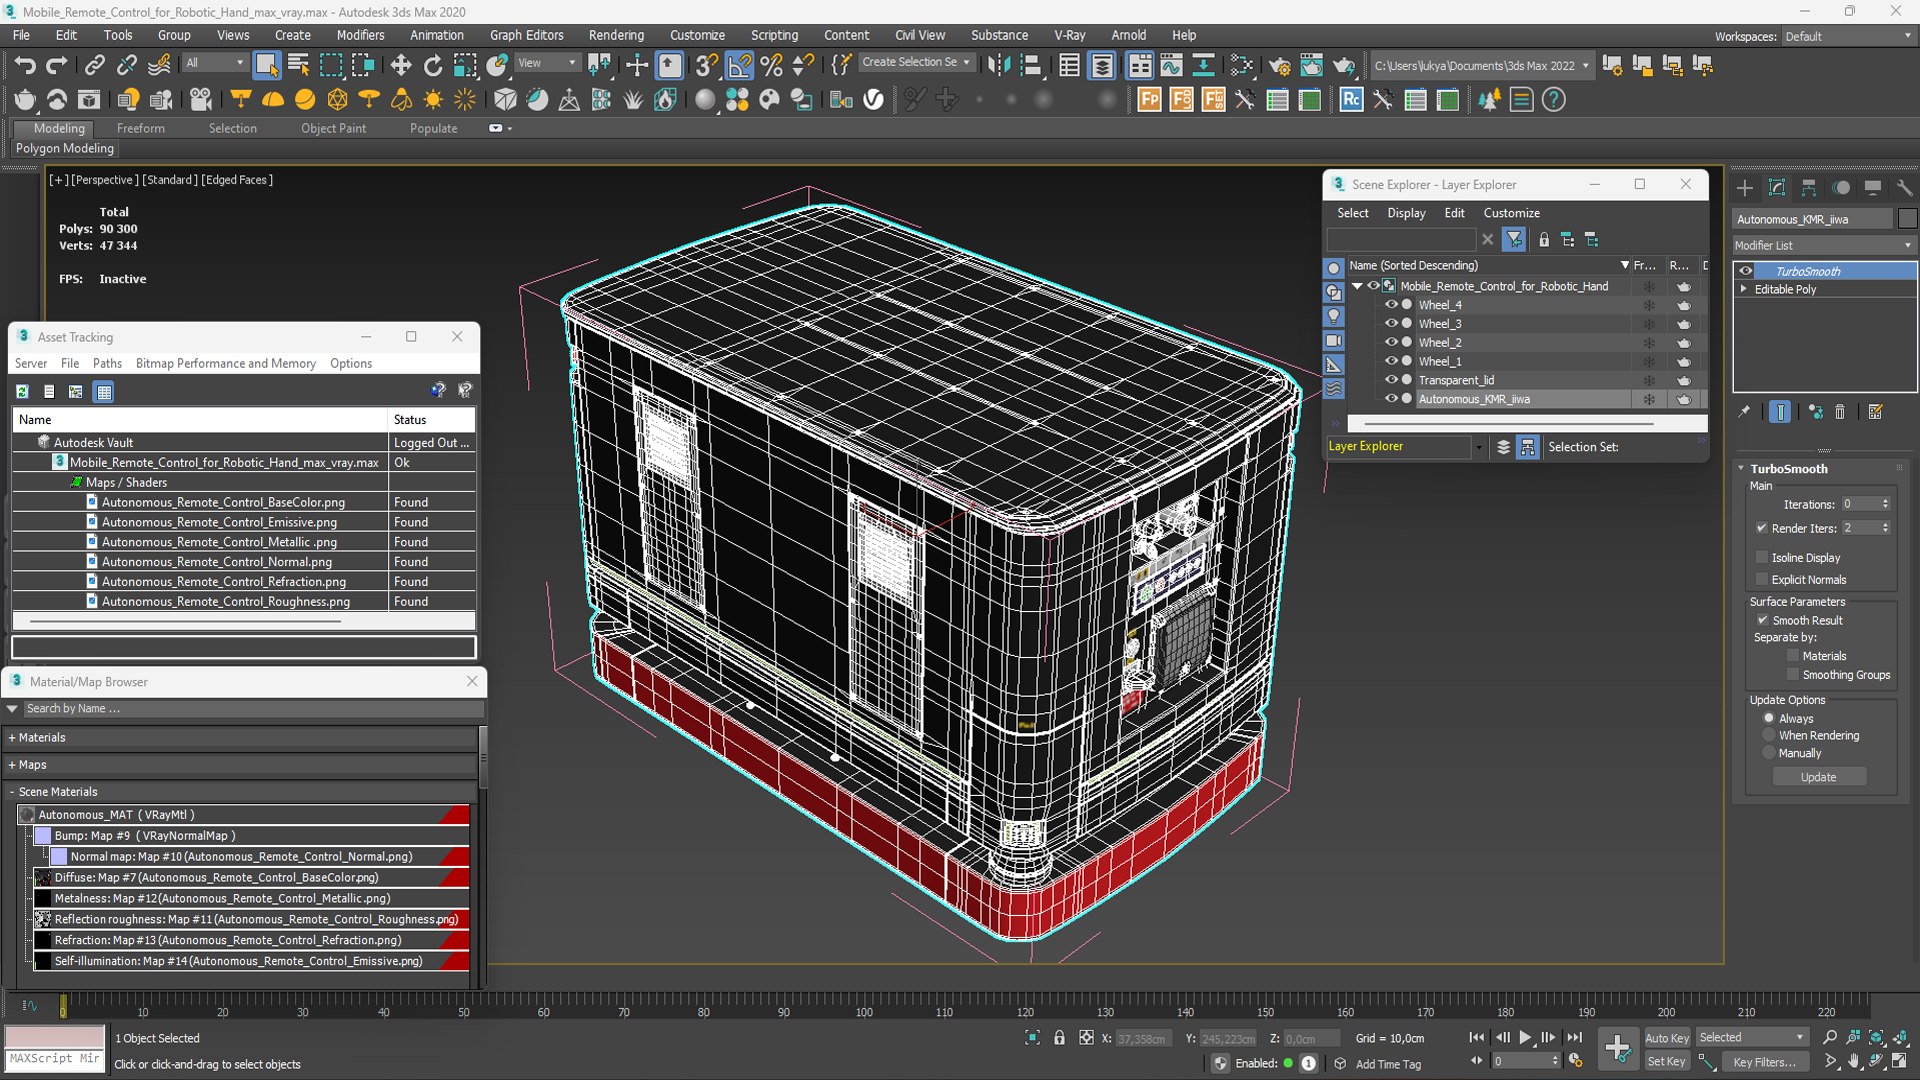Open the Modifier List dropdown
1920x1080 pixels.
[x=1823, y=245]
